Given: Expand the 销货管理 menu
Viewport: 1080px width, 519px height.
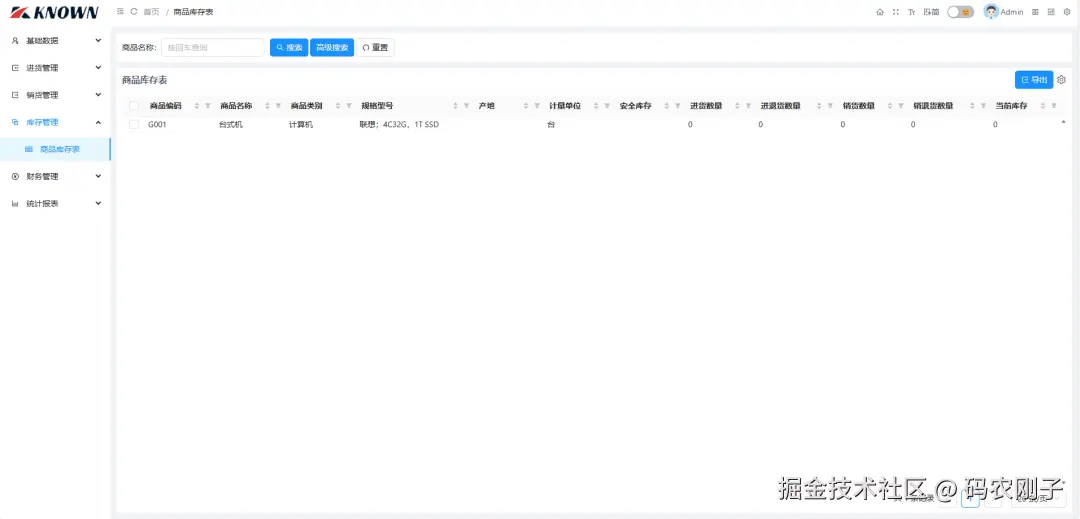Looking at the screenshot, I should coord(55,95).
